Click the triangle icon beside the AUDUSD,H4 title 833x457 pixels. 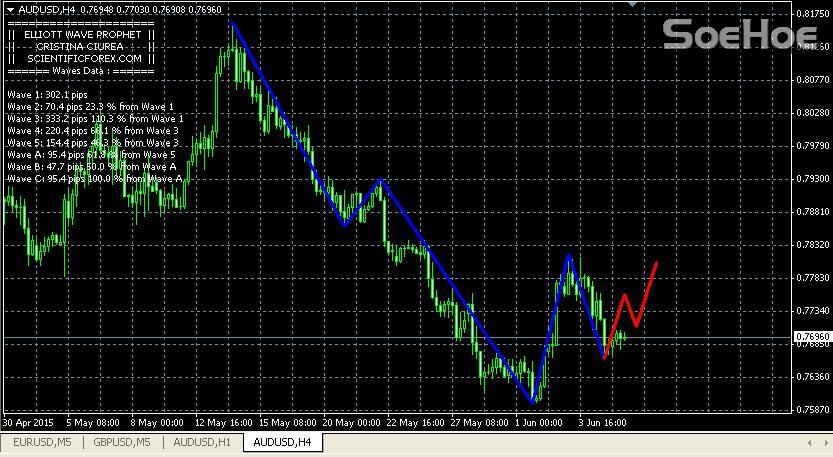pos(10,10)
